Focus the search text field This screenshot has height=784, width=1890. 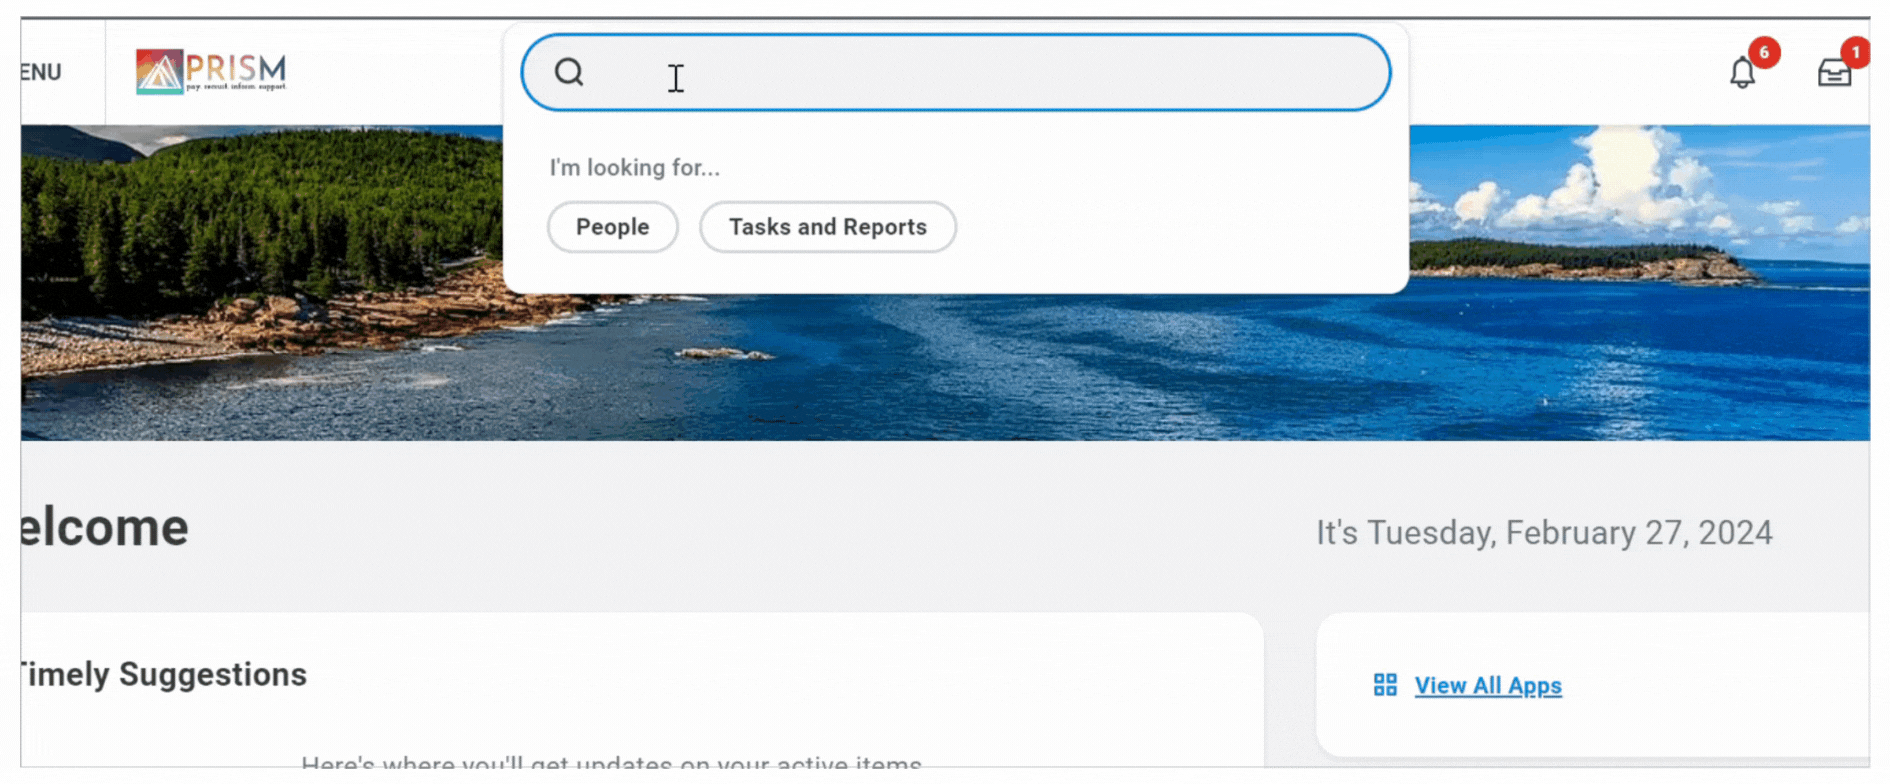point(980,72)
